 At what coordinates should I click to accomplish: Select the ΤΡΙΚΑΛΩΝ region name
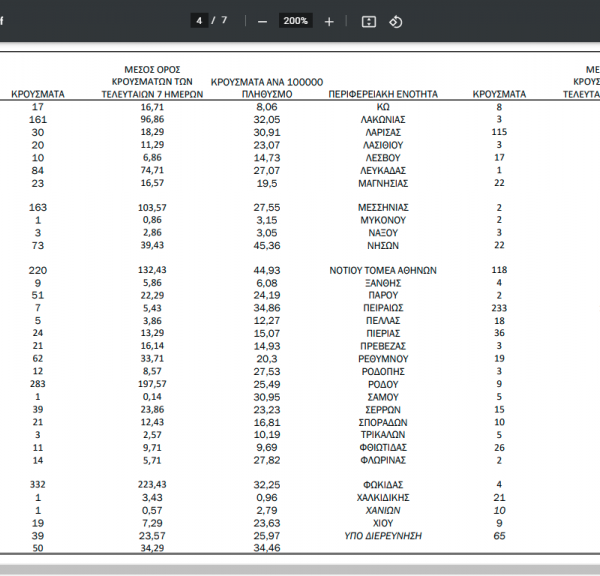383,435
